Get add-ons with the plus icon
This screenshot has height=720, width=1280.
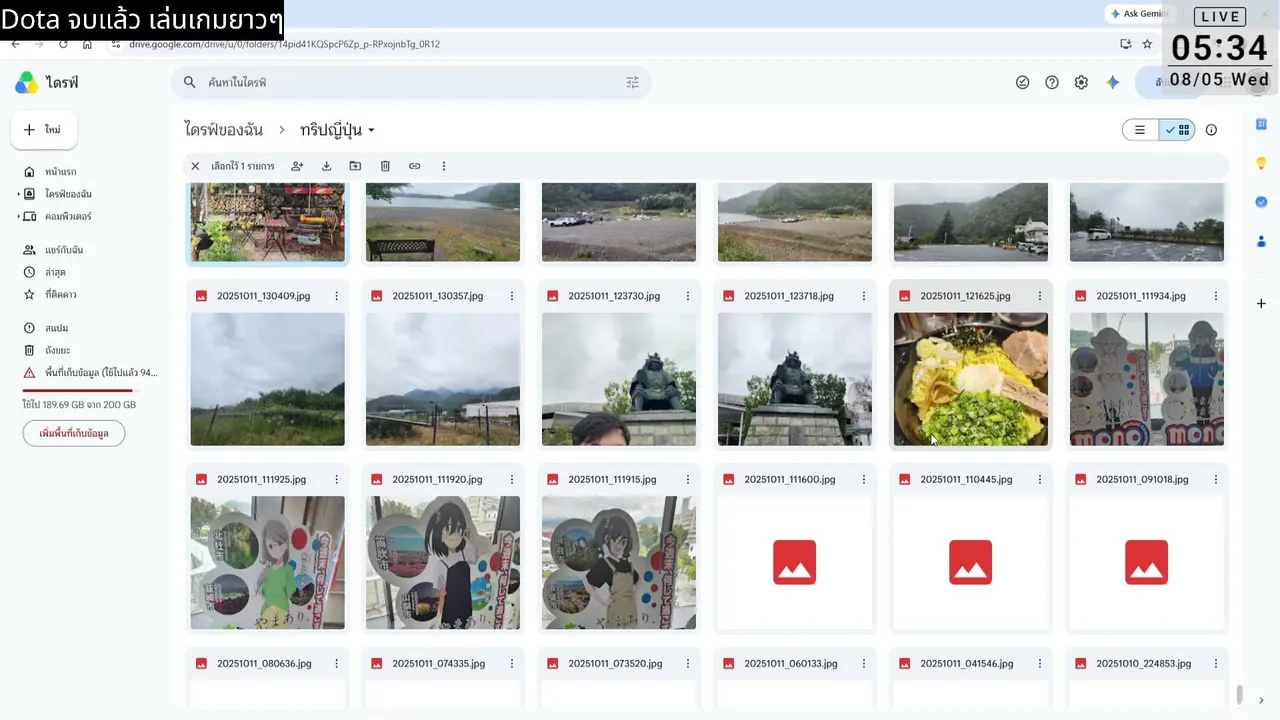(1261, 303)
